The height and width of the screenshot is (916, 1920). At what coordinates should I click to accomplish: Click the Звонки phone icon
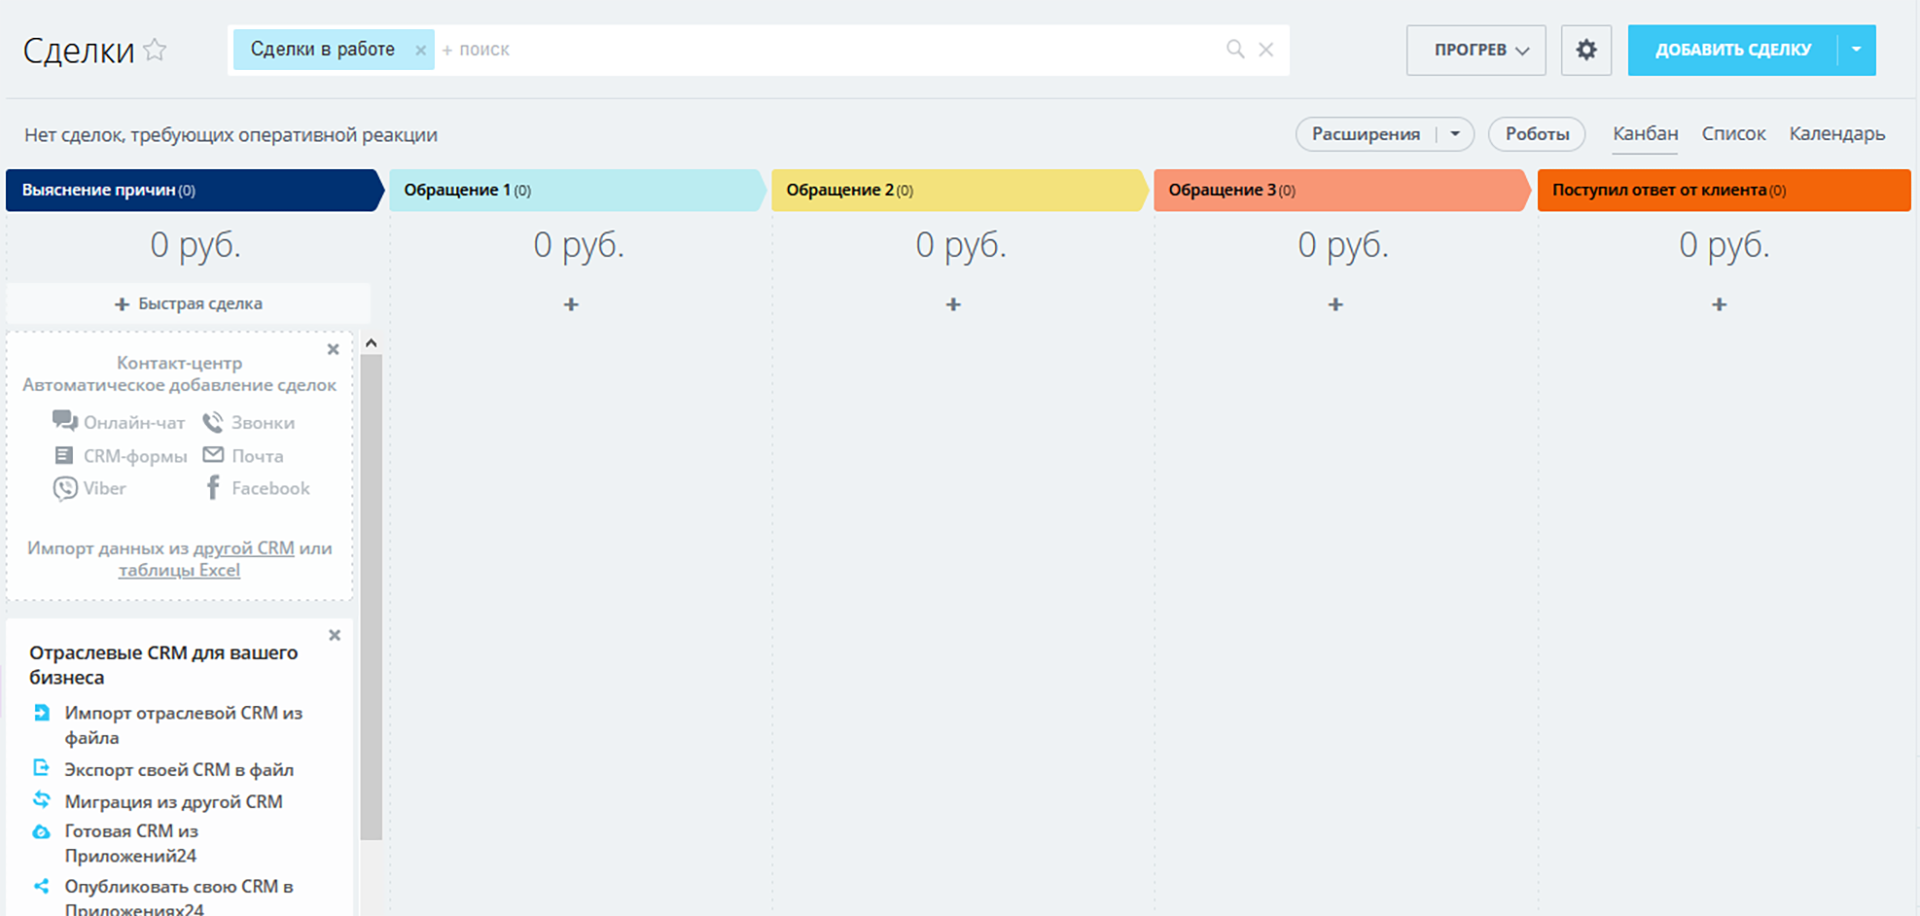213,422
